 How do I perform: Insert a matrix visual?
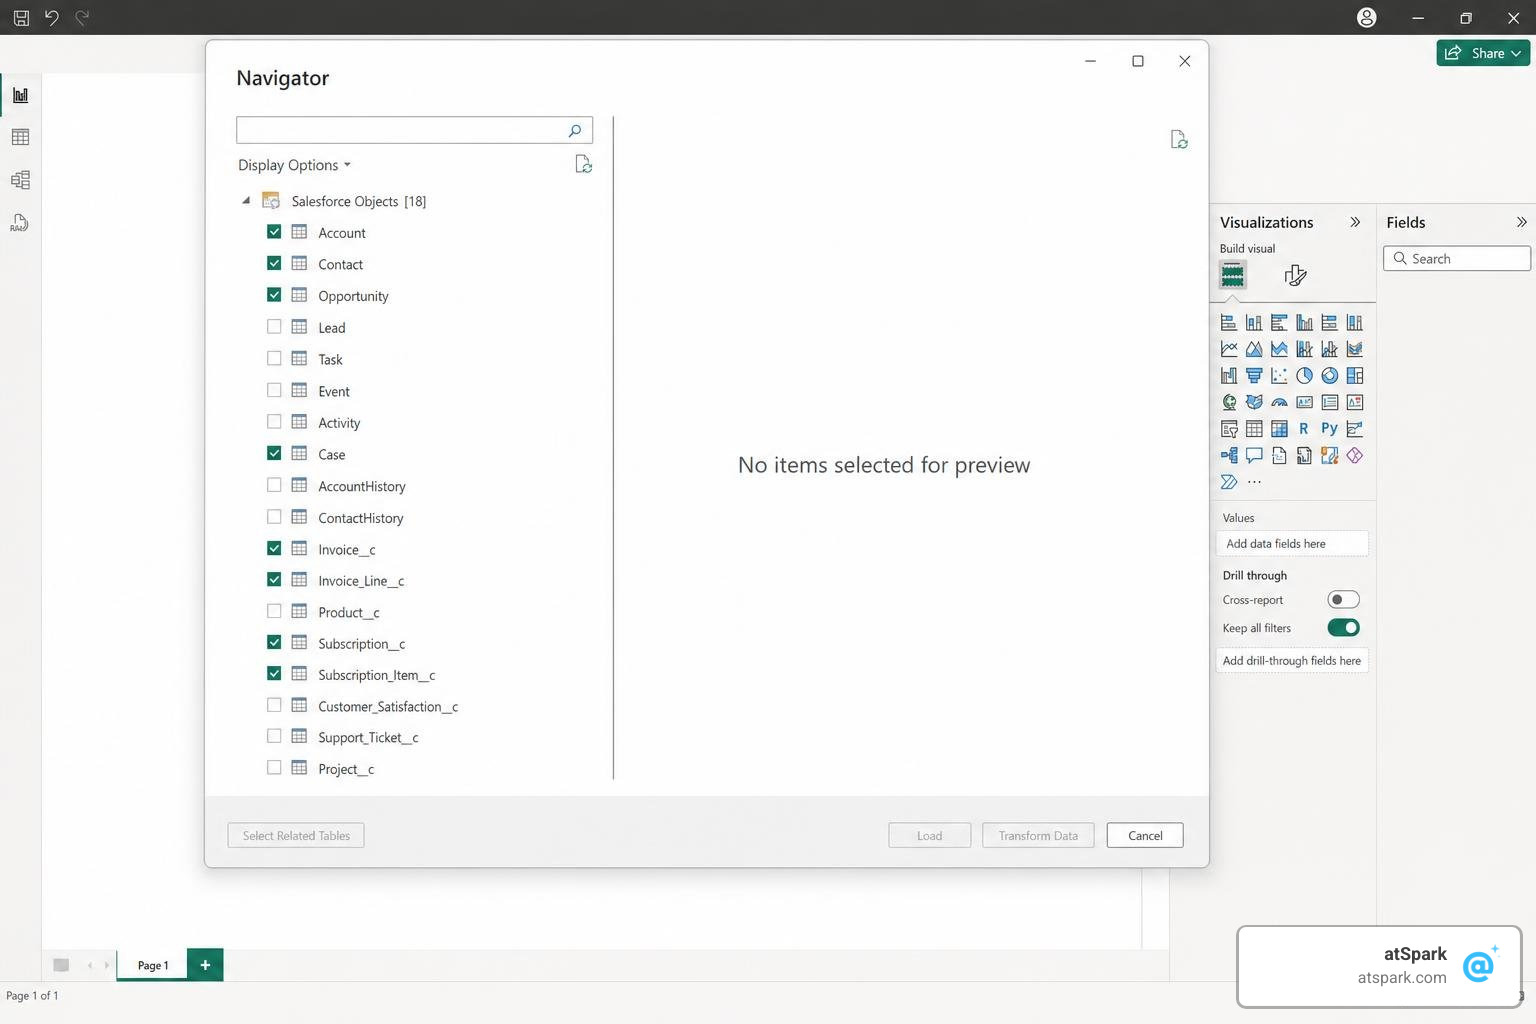click(x=1279, y=429)
